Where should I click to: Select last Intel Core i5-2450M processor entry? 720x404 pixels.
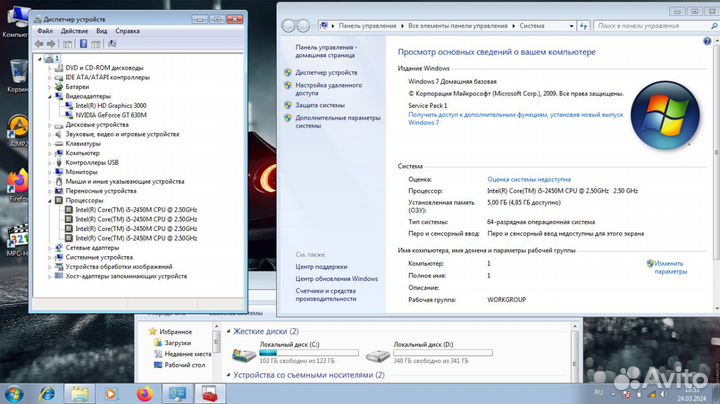click(136, 238)
